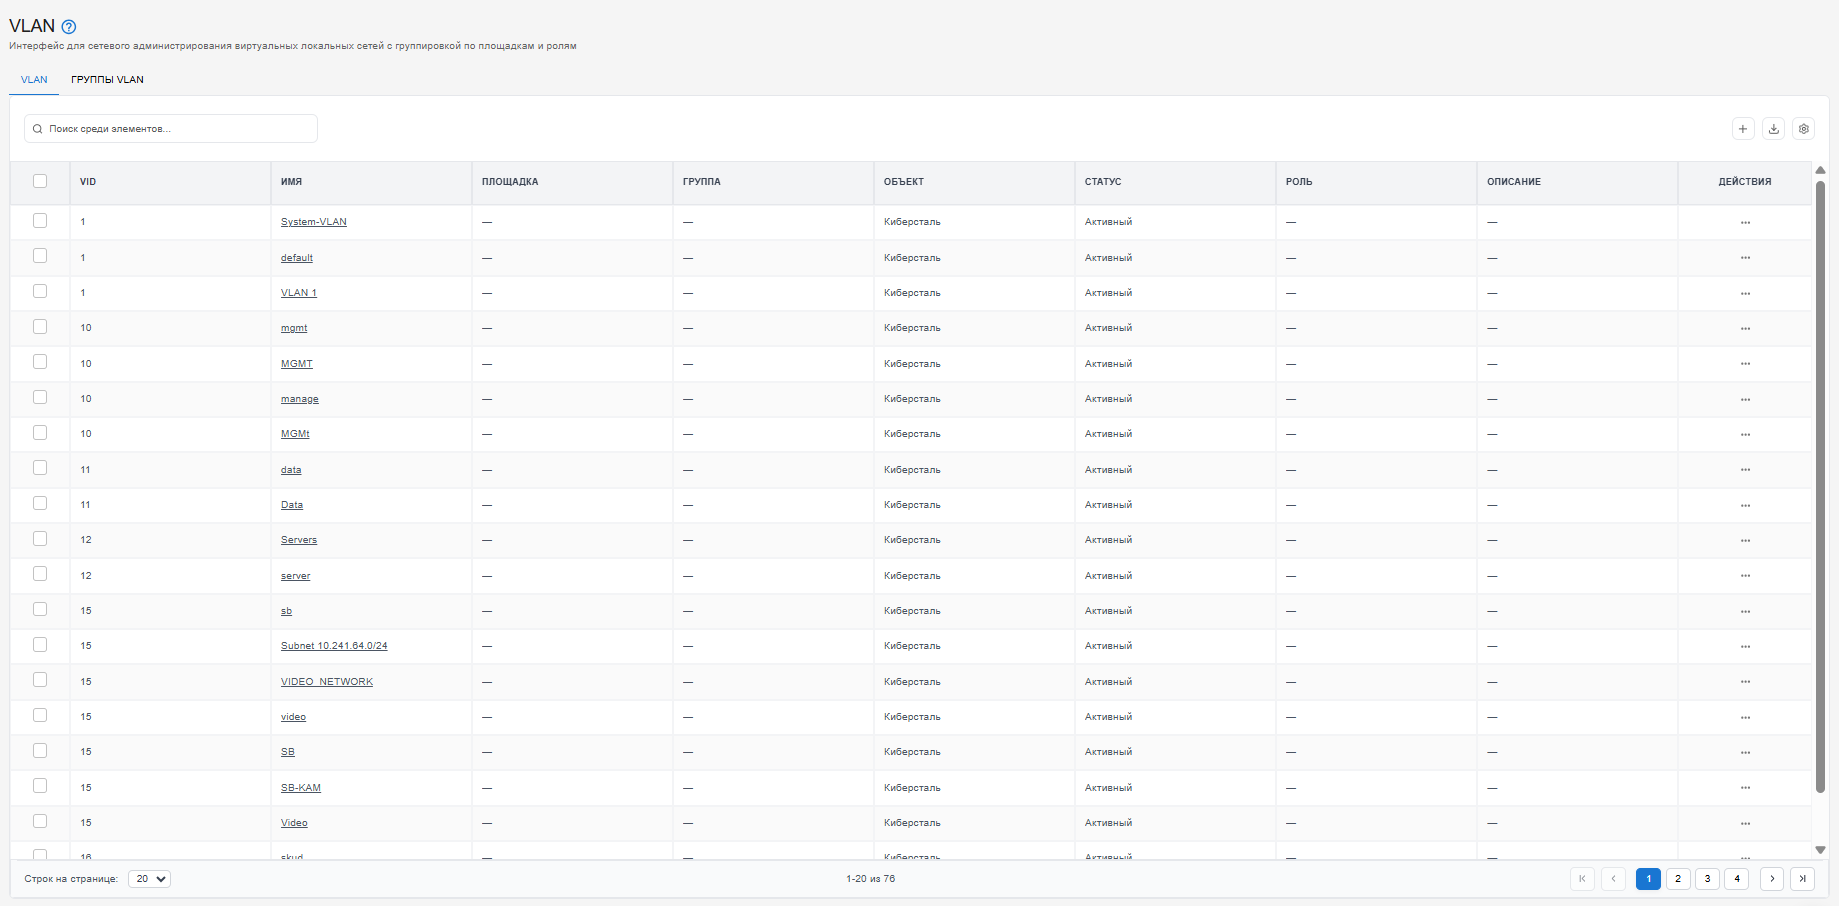Image resolution: width=1839 pixels, height=906 pixels.
Task: Select checkbox for VIDEO_NETWORK row
Action: tap(40, 680)
